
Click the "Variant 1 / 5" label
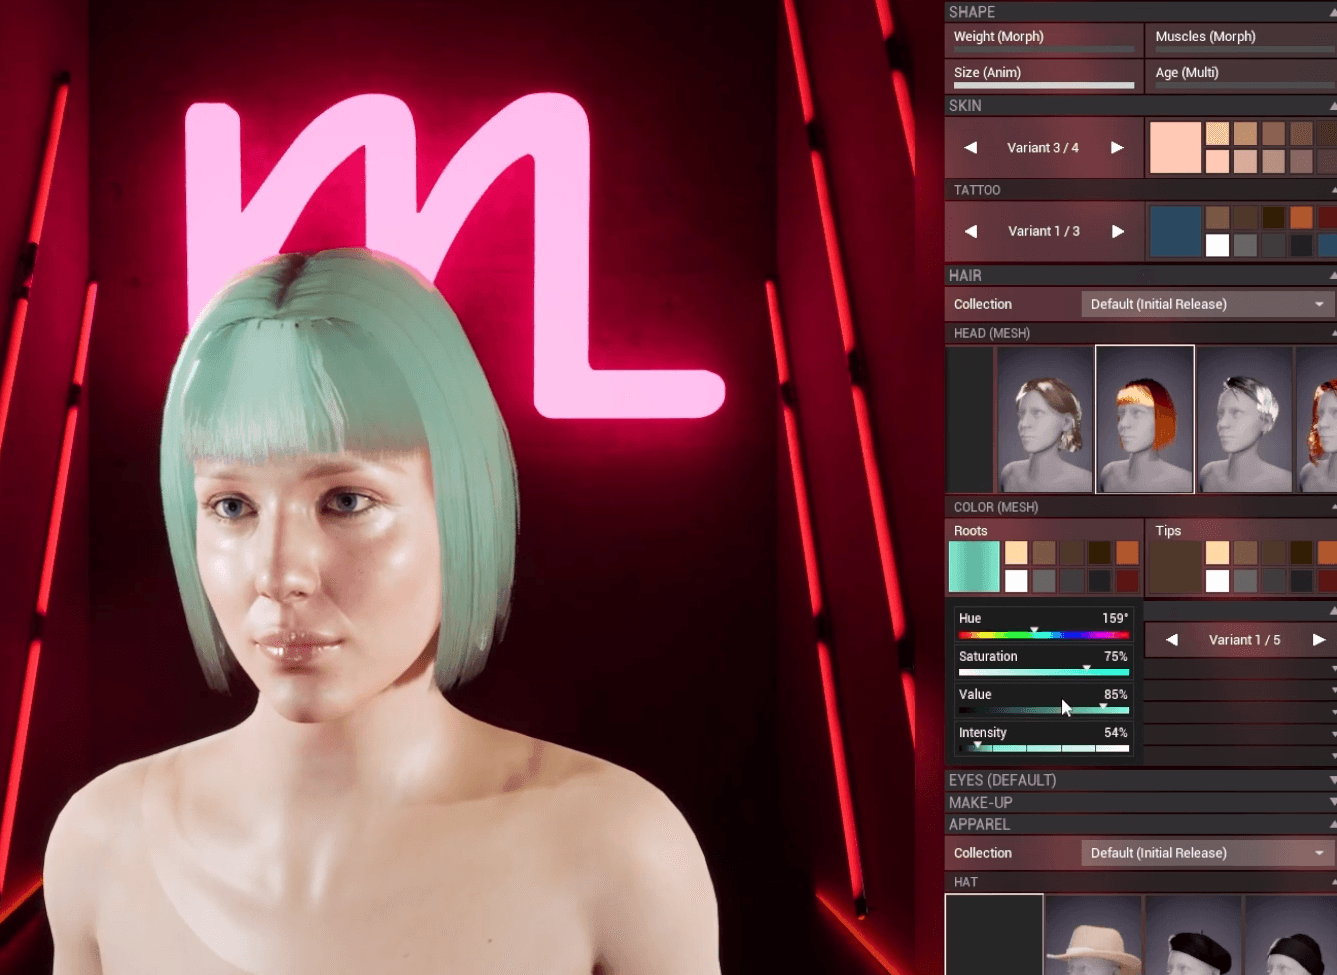click(x=1244, y=640)
